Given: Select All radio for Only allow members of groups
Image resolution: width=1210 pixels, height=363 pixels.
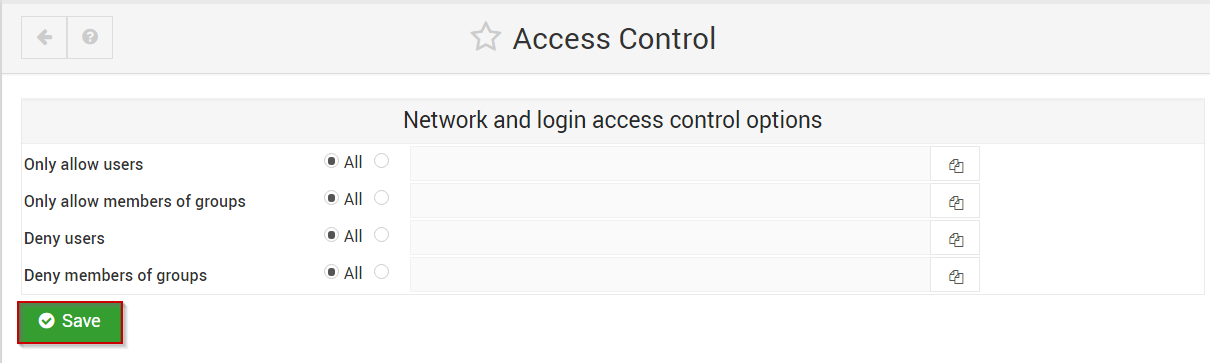Looking at the screenshot, I should pyautogui.click(x=332, y=198).
